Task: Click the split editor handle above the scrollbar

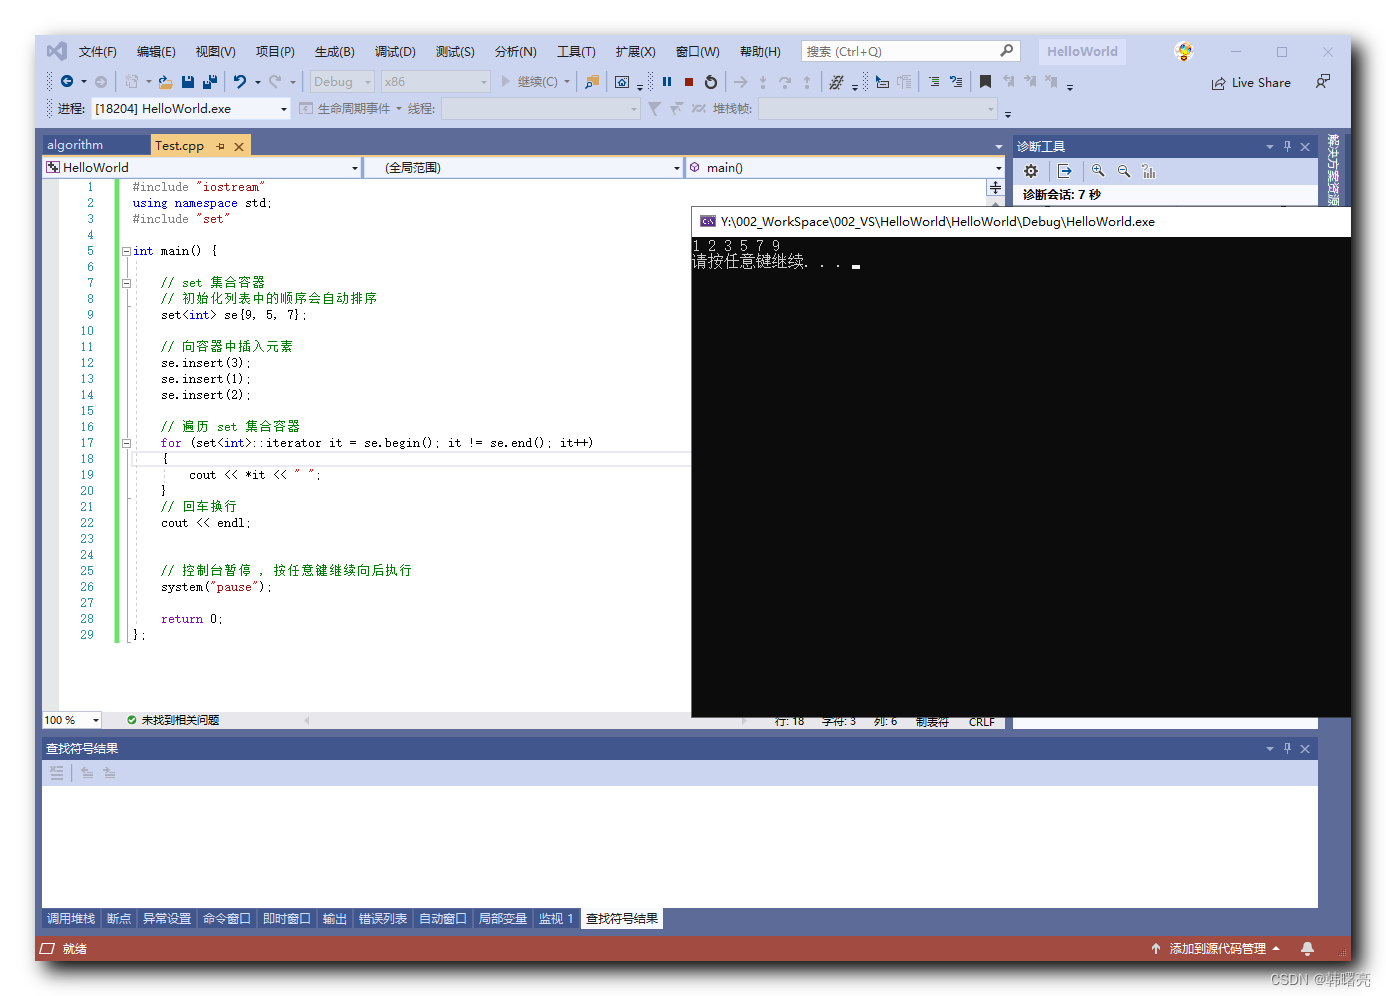Action: [x=995, y=188]
